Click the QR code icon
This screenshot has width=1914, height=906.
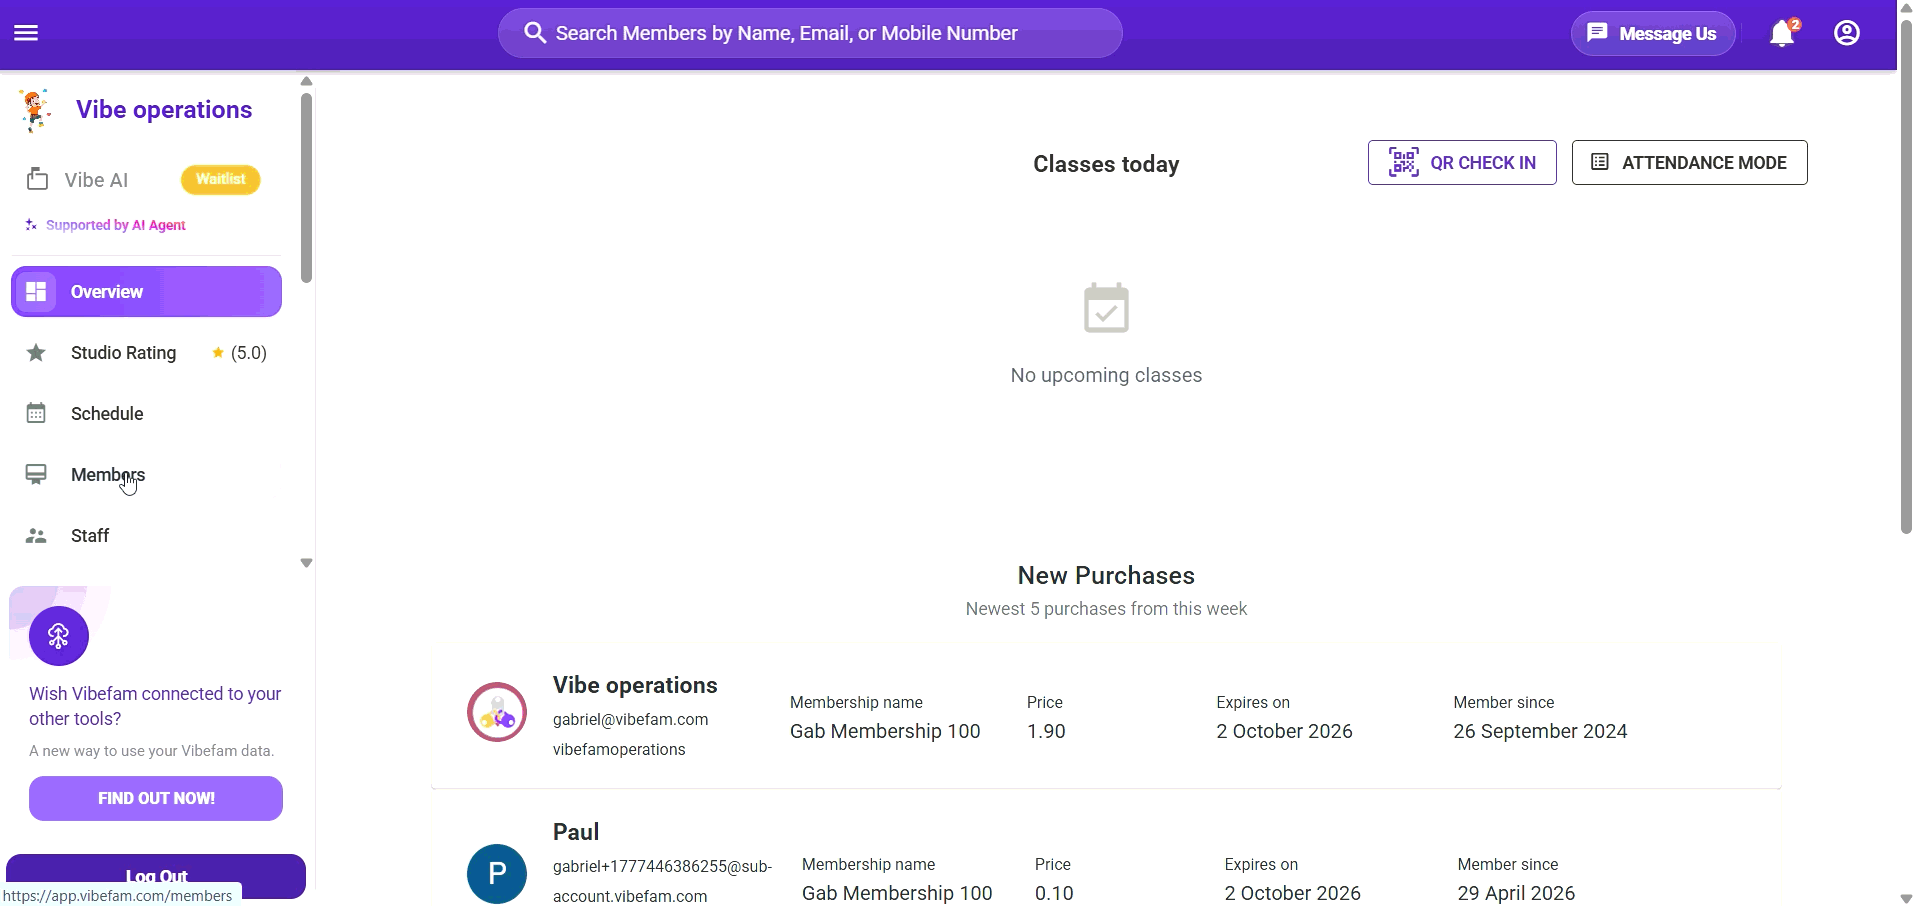click(1404, 162)
